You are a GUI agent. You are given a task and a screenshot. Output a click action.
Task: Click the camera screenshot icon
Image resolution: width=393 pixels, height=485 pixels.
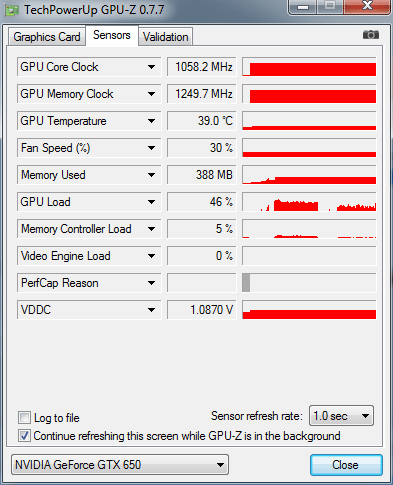coord(371,35)
